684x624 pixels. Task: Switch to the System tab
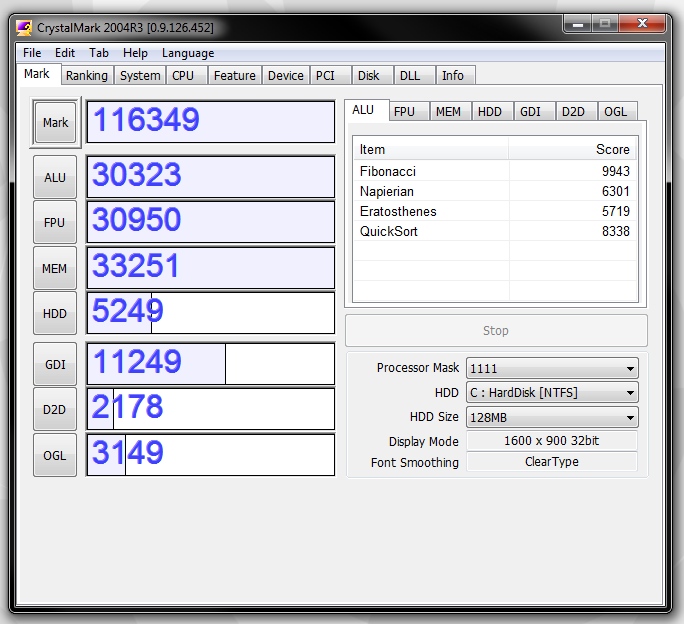(x=140, y=75)
